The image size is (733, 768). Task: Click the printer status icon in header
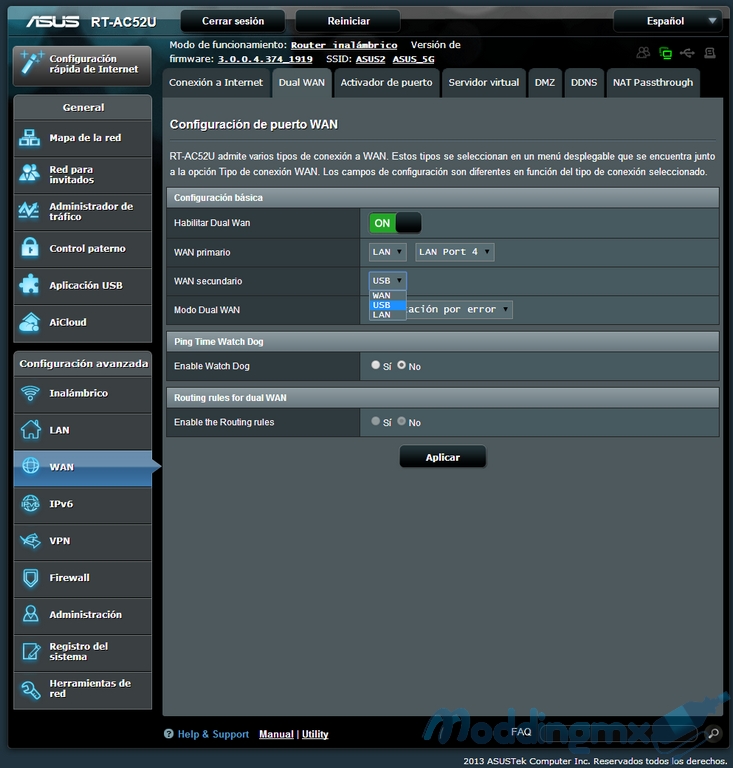[x=709, y=52]
